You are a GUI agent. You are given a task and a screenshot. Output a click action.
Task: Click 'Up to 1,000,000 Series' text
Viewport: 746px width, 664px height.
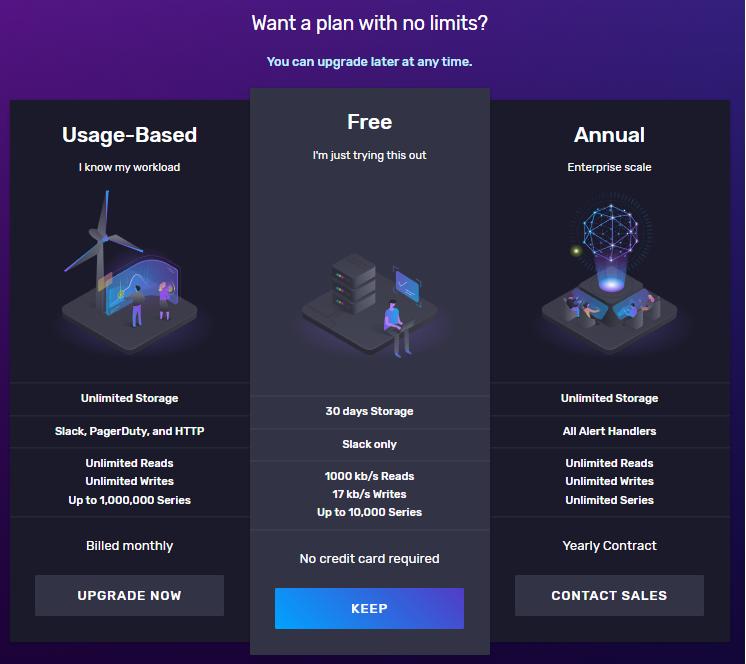(x=129, y=500)
